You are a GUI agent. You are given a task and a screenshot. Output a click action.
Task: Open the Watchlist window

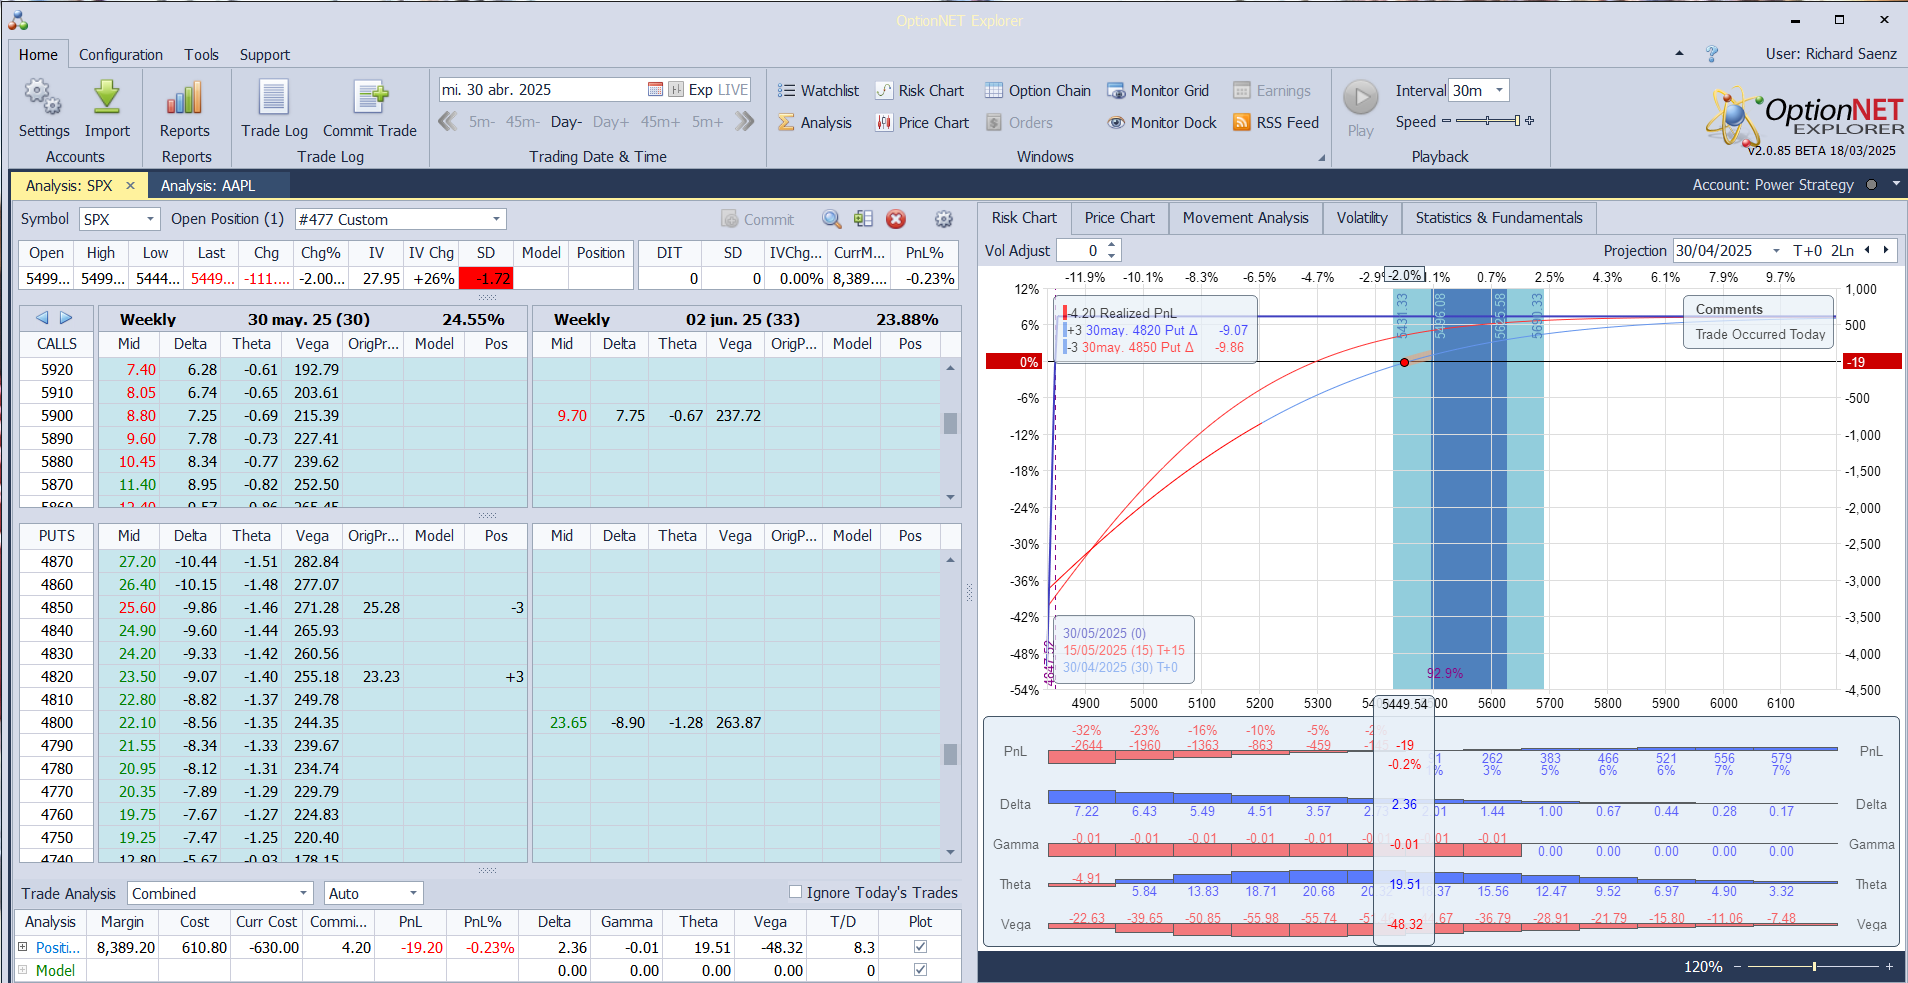[x=818, y=91]
